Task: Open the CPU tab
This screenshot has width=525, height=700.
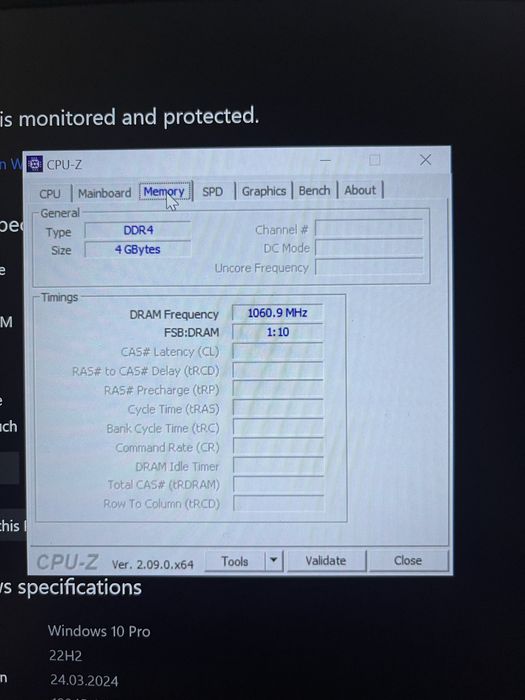Action: coord(50,194)
